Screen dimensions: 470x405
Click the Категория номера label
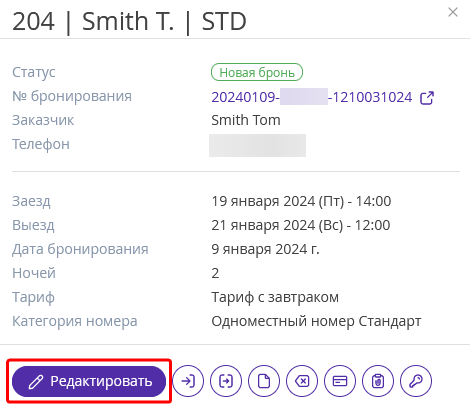pos(75,321)
